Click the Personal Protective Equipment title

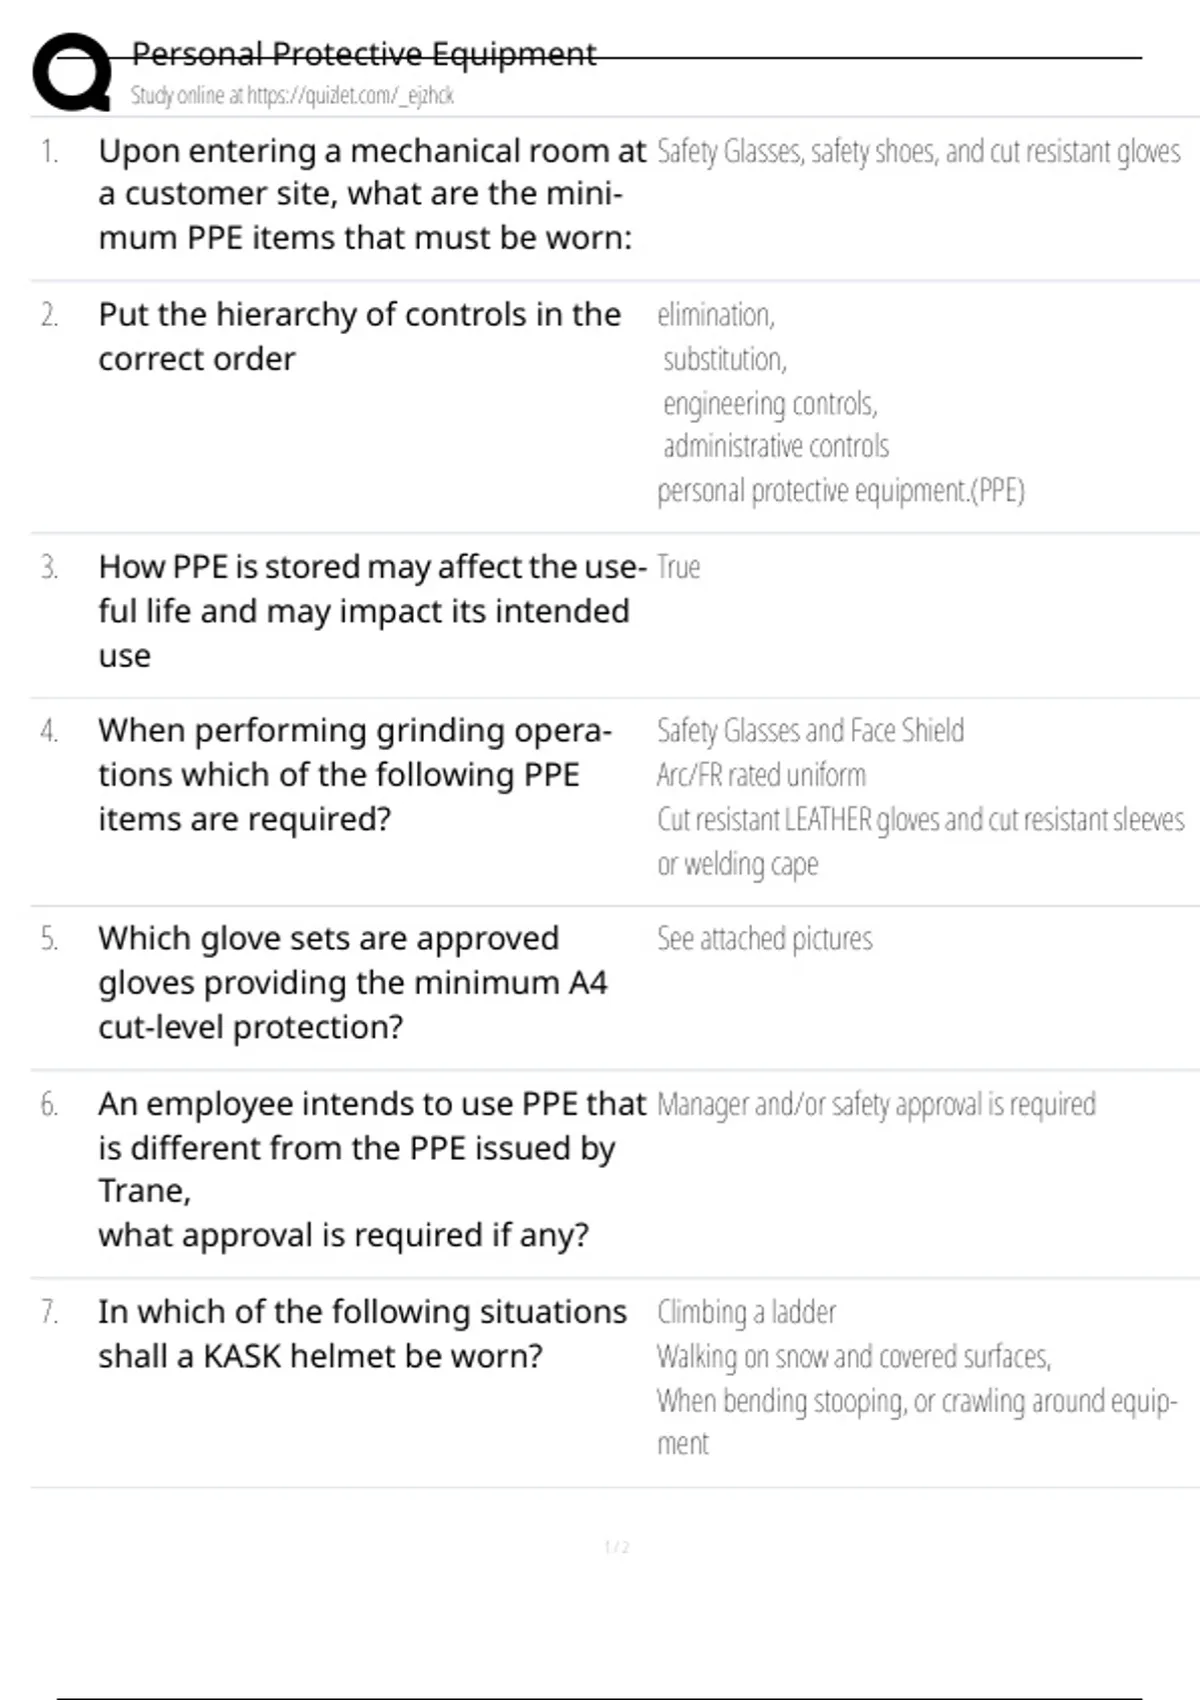[364, 53]
